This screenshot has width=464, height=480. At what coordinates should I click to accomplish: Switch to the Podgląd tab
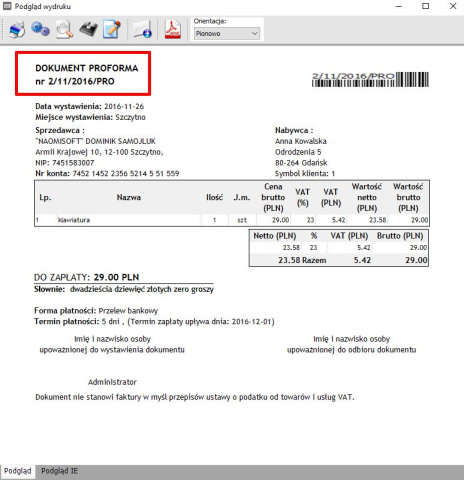click(18, 471)
